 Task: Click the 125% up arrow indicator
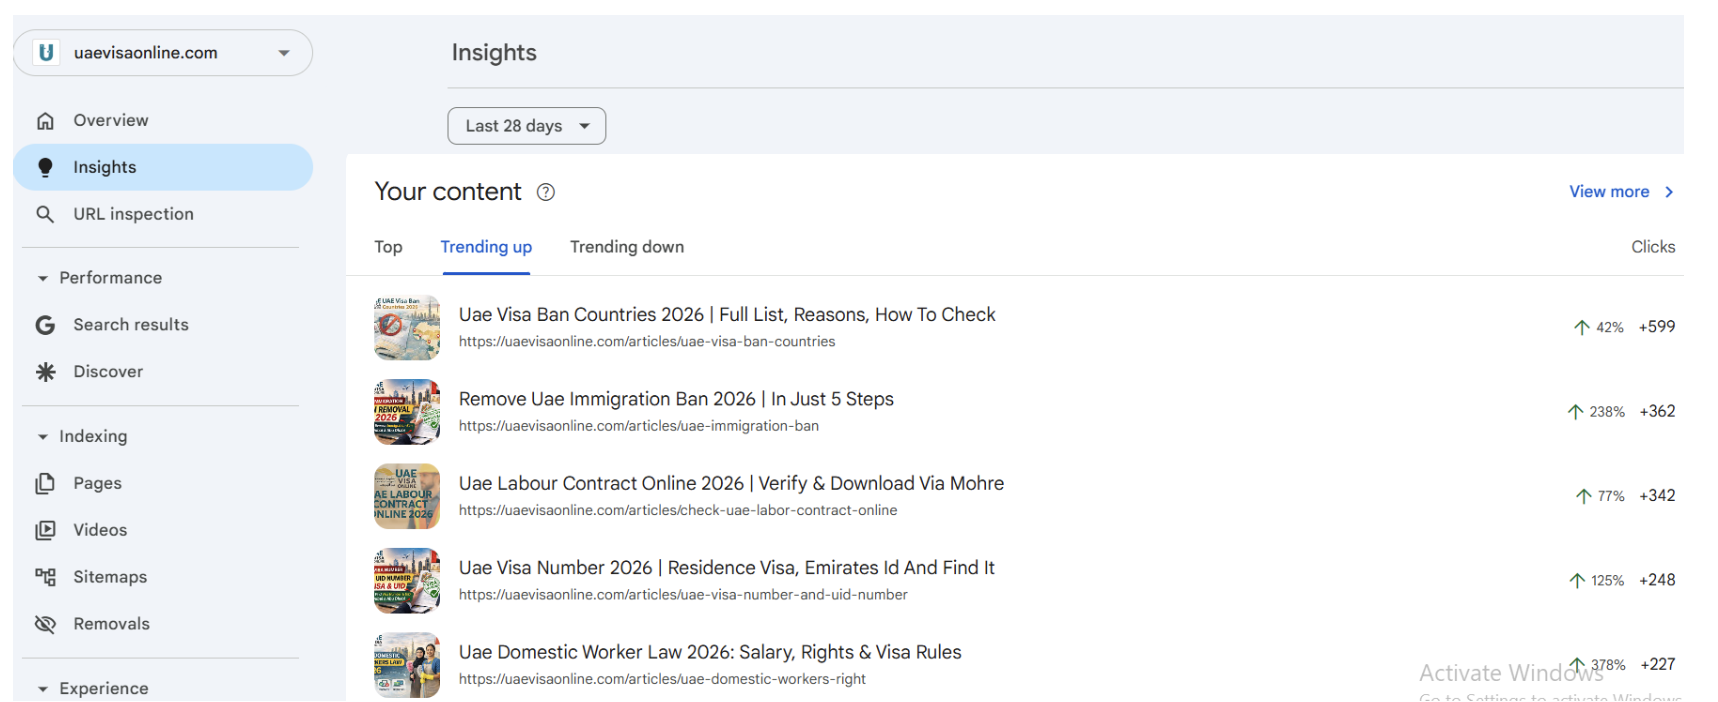tap(1577, 581)
